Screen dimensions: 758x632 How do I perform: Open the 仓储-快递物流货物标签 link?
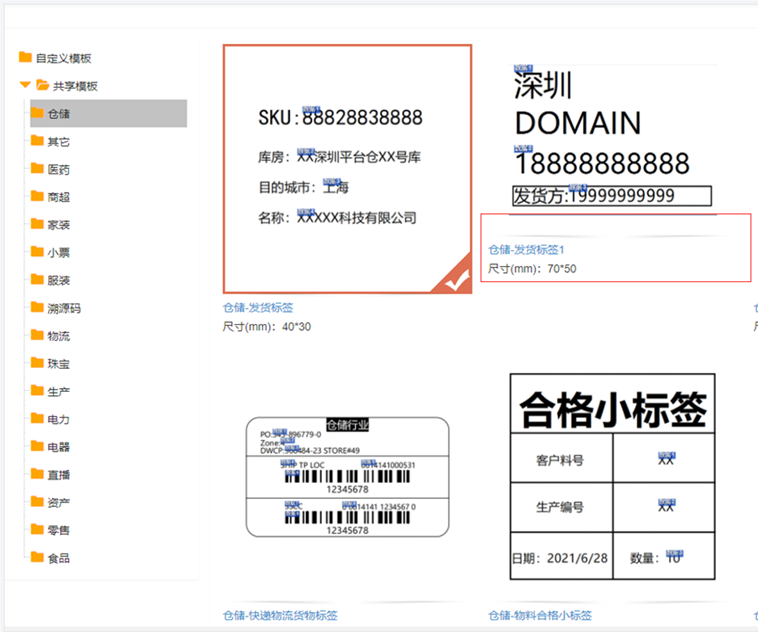280,616
